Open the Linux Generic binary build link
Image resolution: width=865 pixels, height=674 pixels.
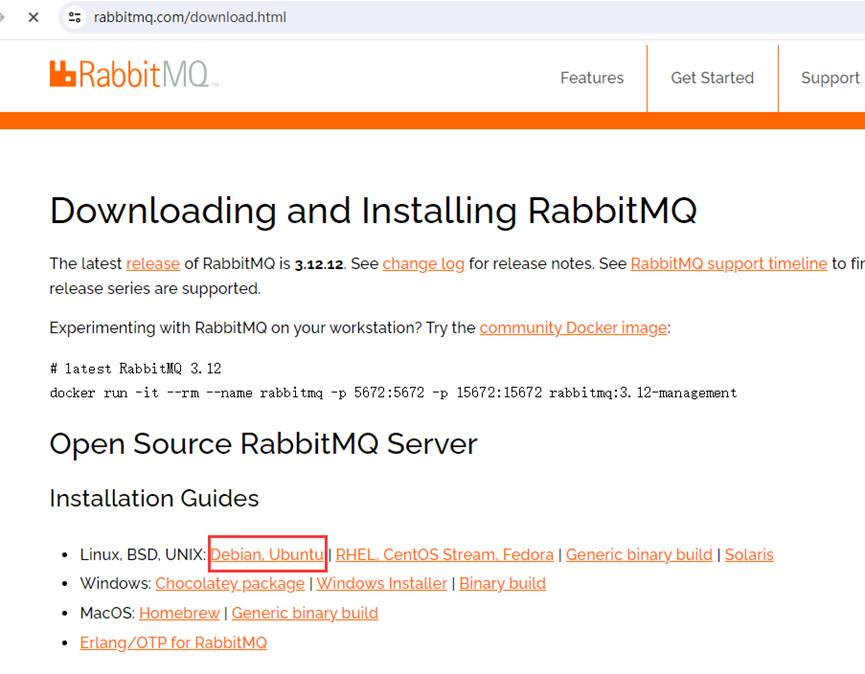click(639, 554)
